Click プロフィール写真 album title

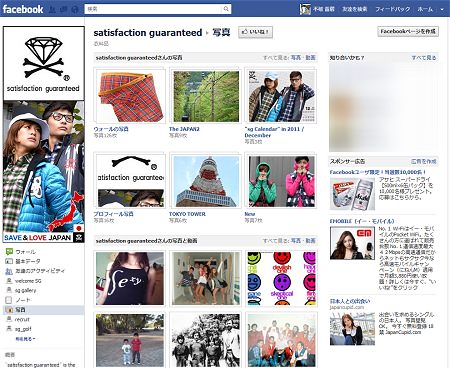click(113, 214)
